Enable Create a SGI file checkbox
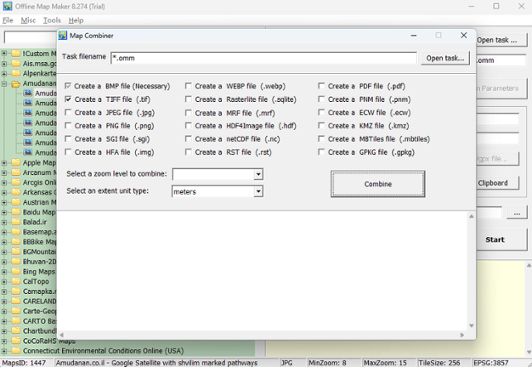Screen dimensions: 532x367 click(68, 139)
